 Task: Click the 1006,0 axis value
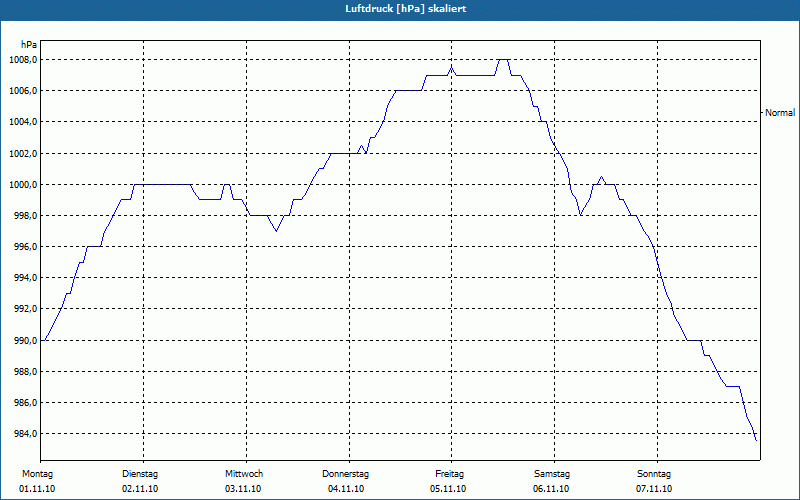click(x=23, y=91)
